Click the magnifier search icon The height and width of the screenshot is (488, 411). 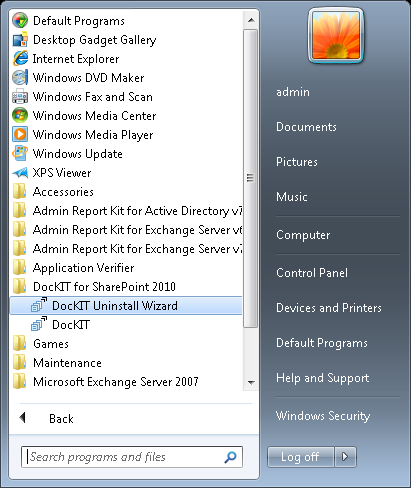pyautogui.click(x=230, y=457)
